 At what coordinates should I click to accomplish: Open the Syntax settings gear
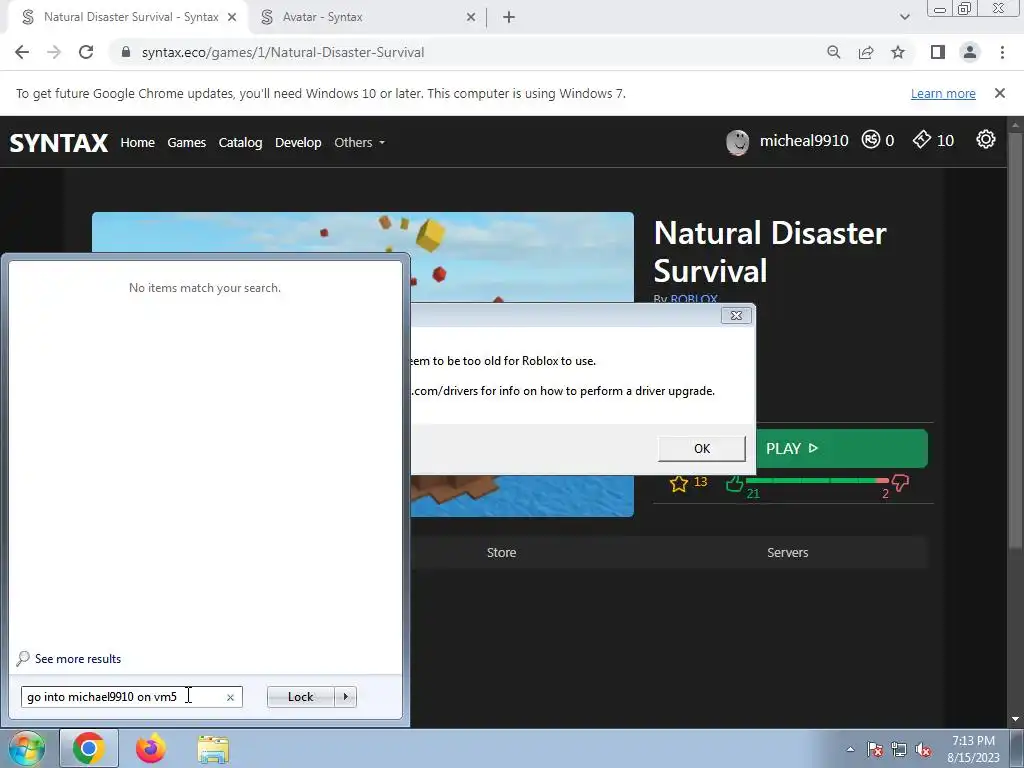[x=985, y=139]
